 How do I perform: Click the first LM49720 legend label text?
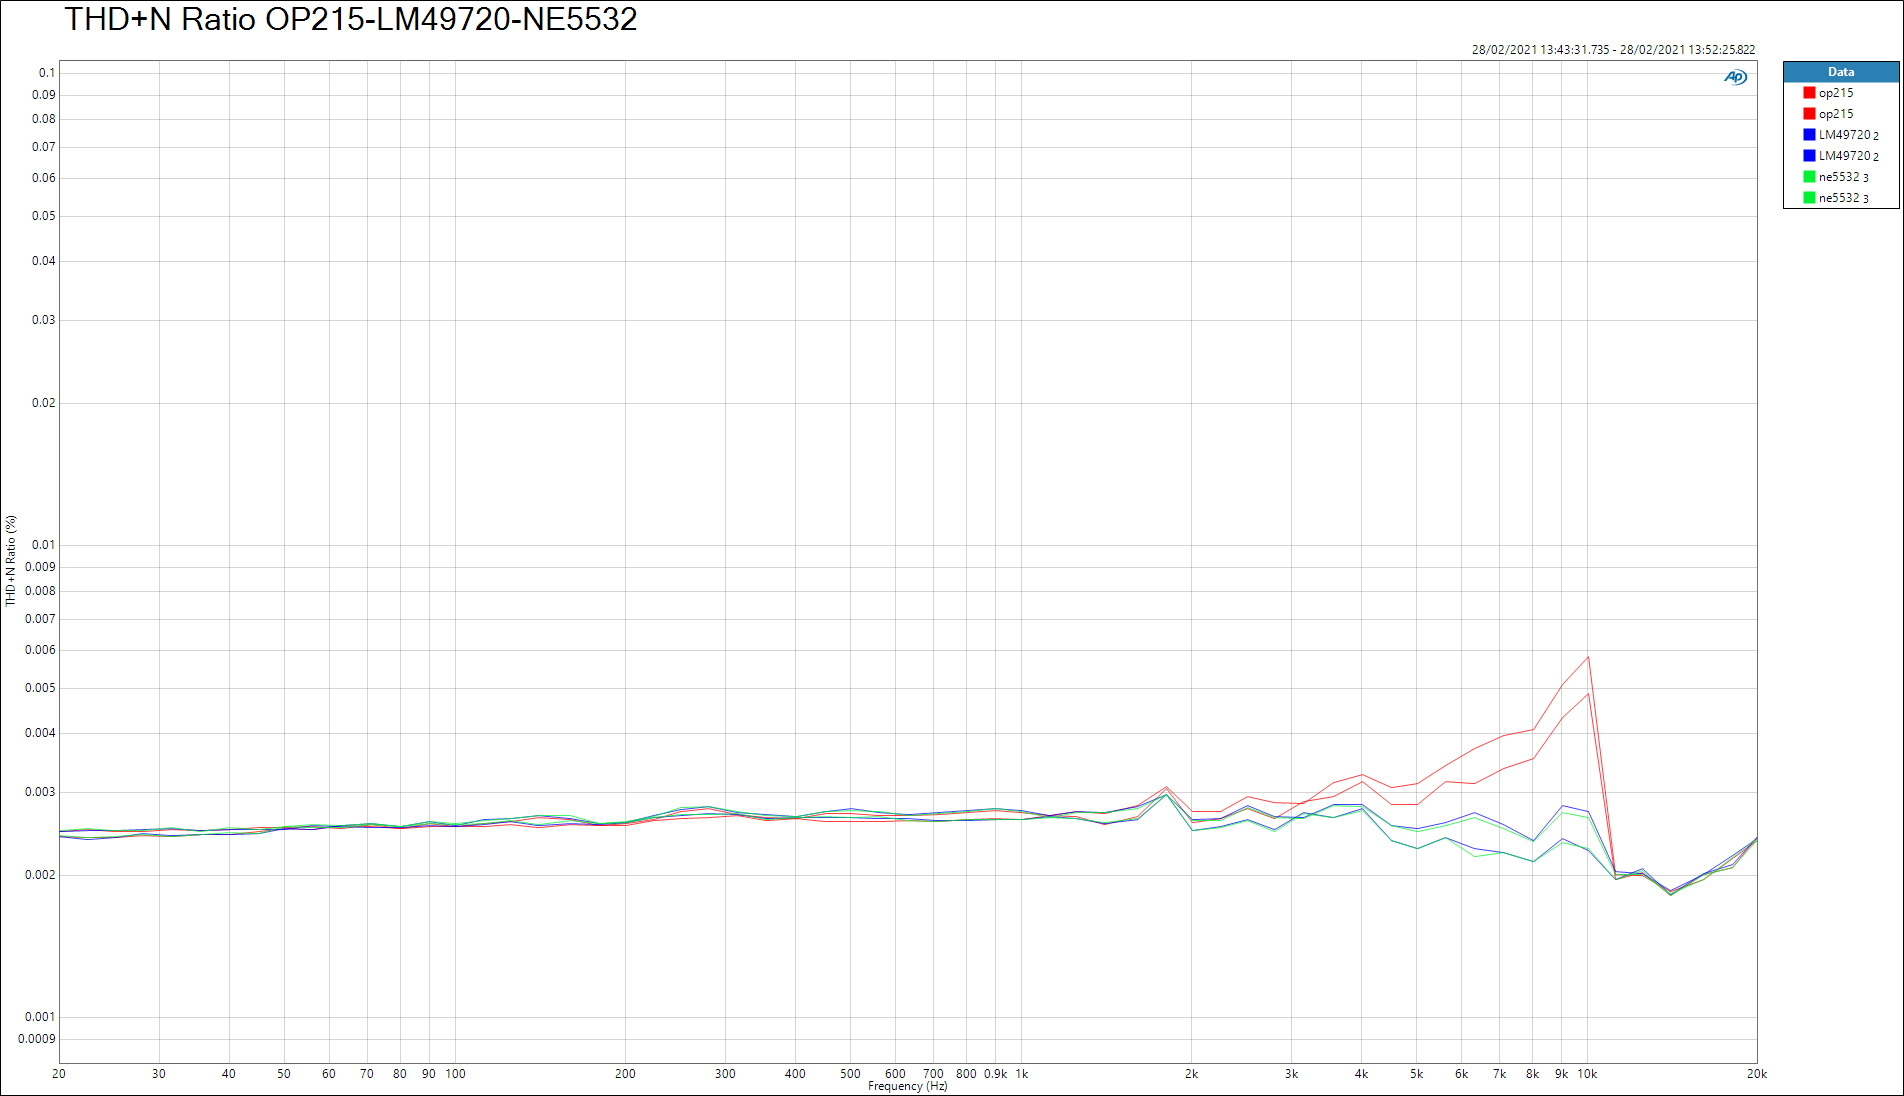(x=1847, y=135)
